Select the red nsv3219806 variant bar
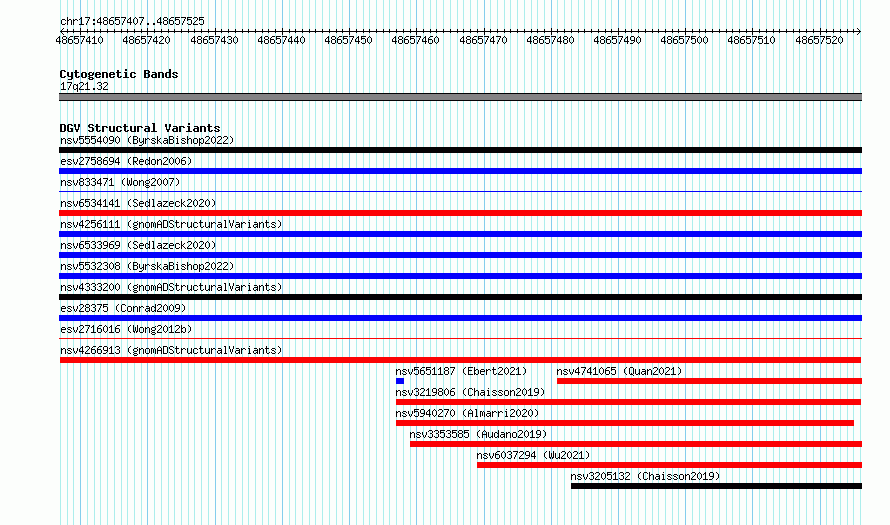Screen dimensions: 890x525 click(x=628, y=402)
